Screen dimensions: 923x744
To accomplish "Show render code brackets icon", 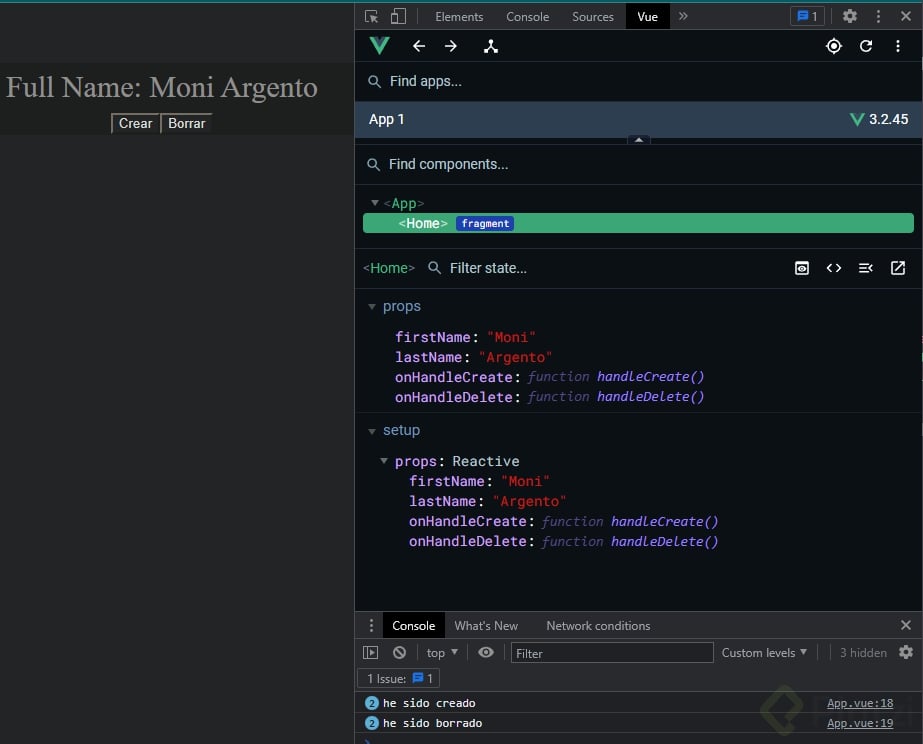I will 834,268.
